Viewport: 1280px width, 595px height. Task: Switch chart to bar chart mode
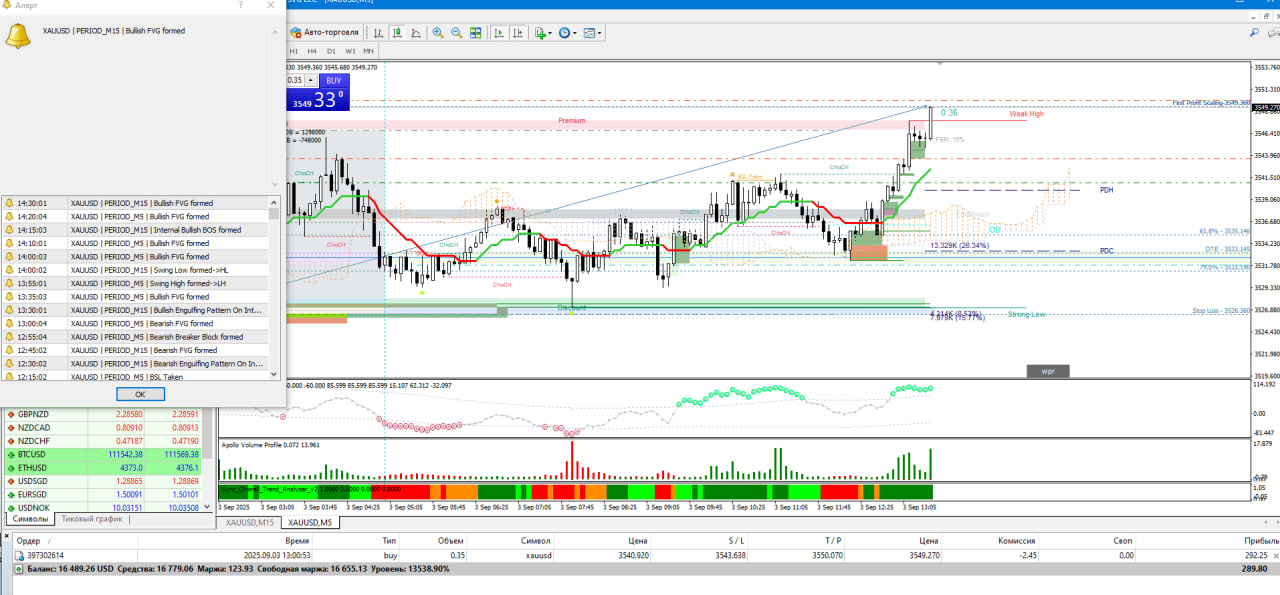coord(378,32)
